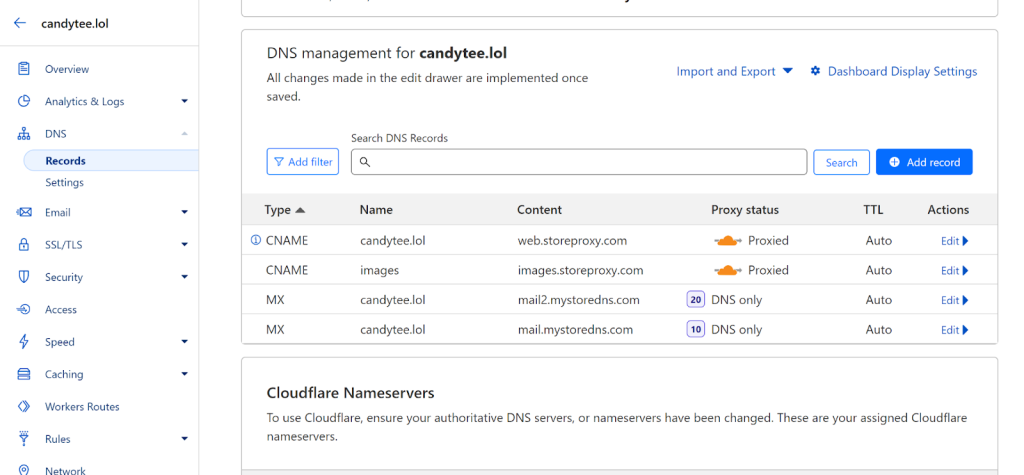Expand the SSL/TLS menu arrow

(184, 244)
